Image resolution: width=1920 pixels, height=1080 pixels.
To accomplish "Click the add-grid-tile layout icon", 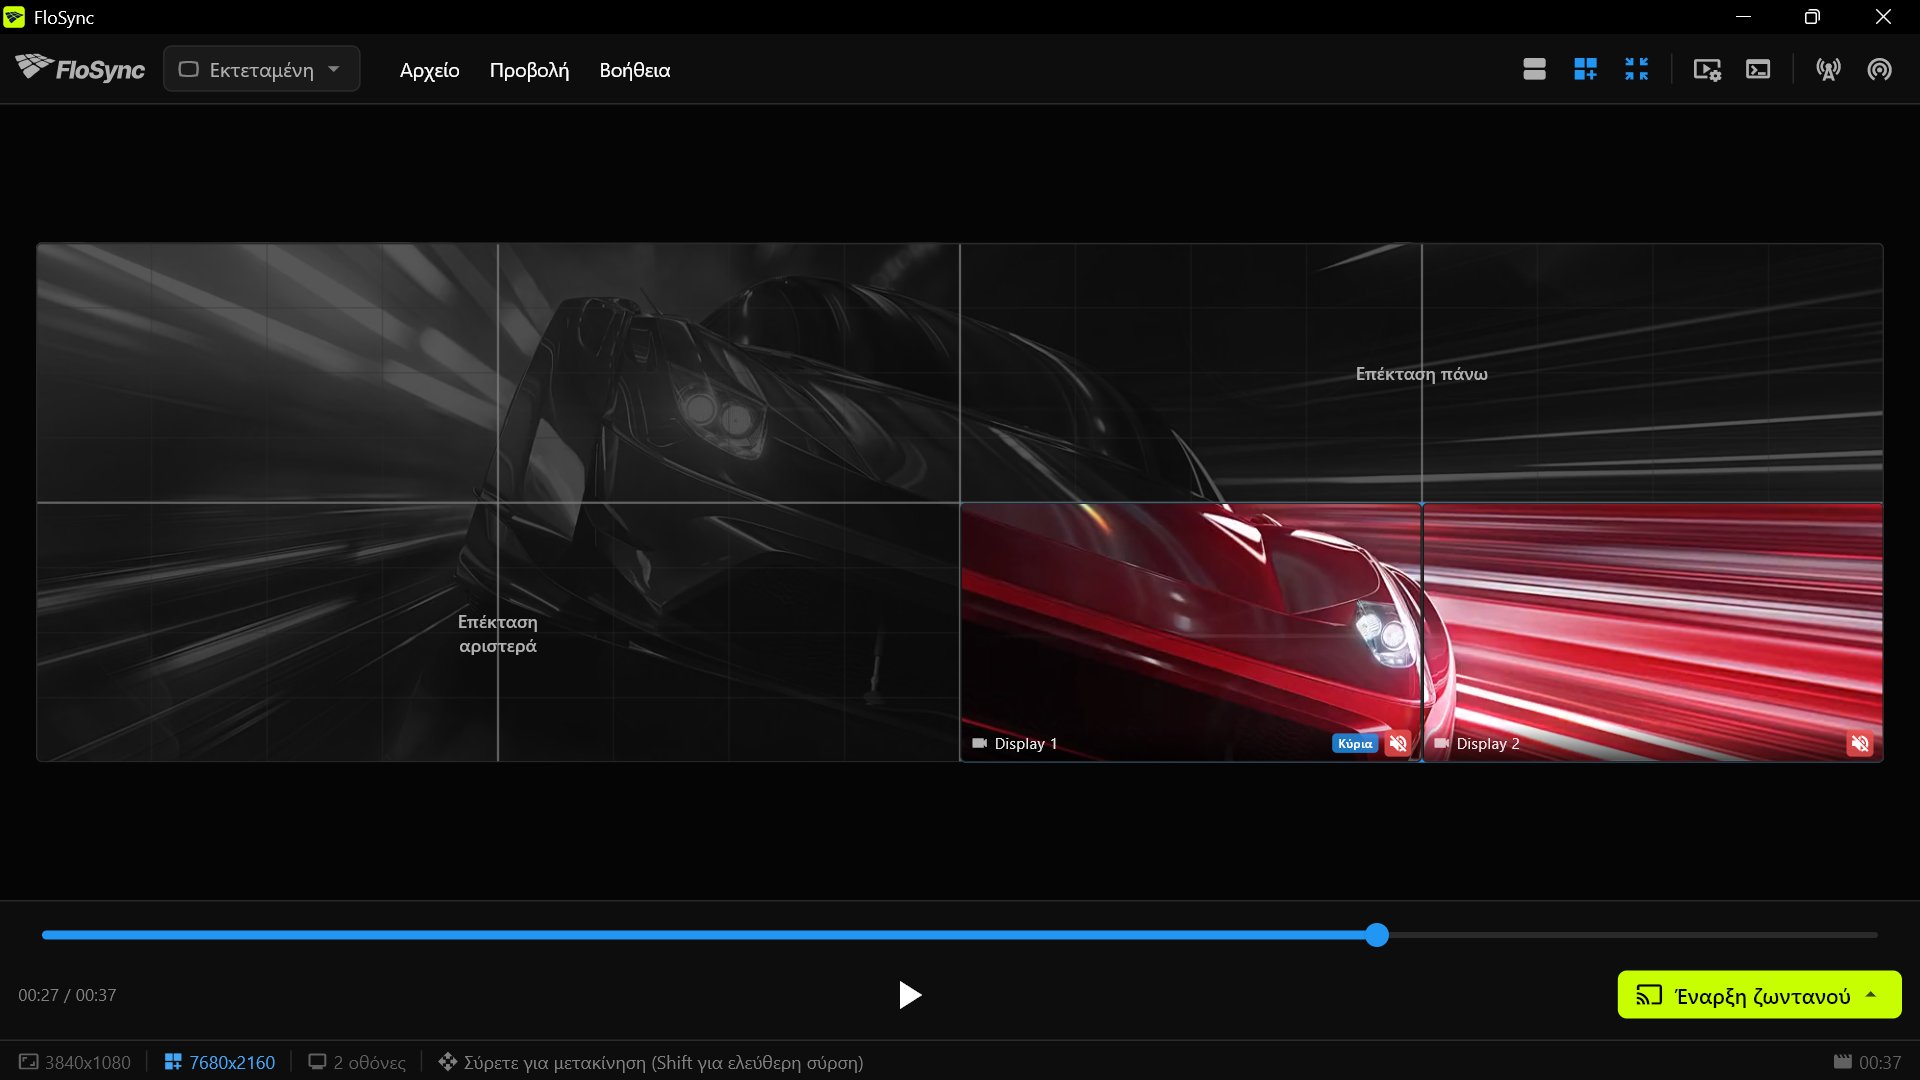I will pyautogui.click(x=1585, y=69).
